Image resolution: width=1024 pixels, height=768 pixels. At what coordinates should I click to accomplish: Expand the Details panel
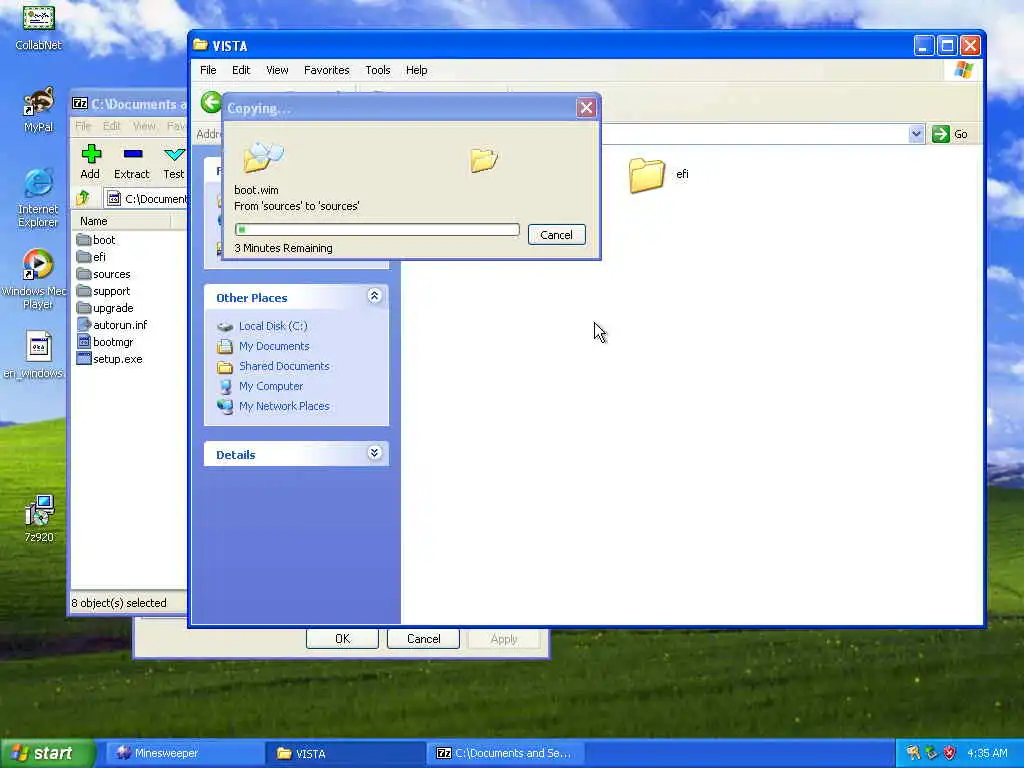pos(374,453)
